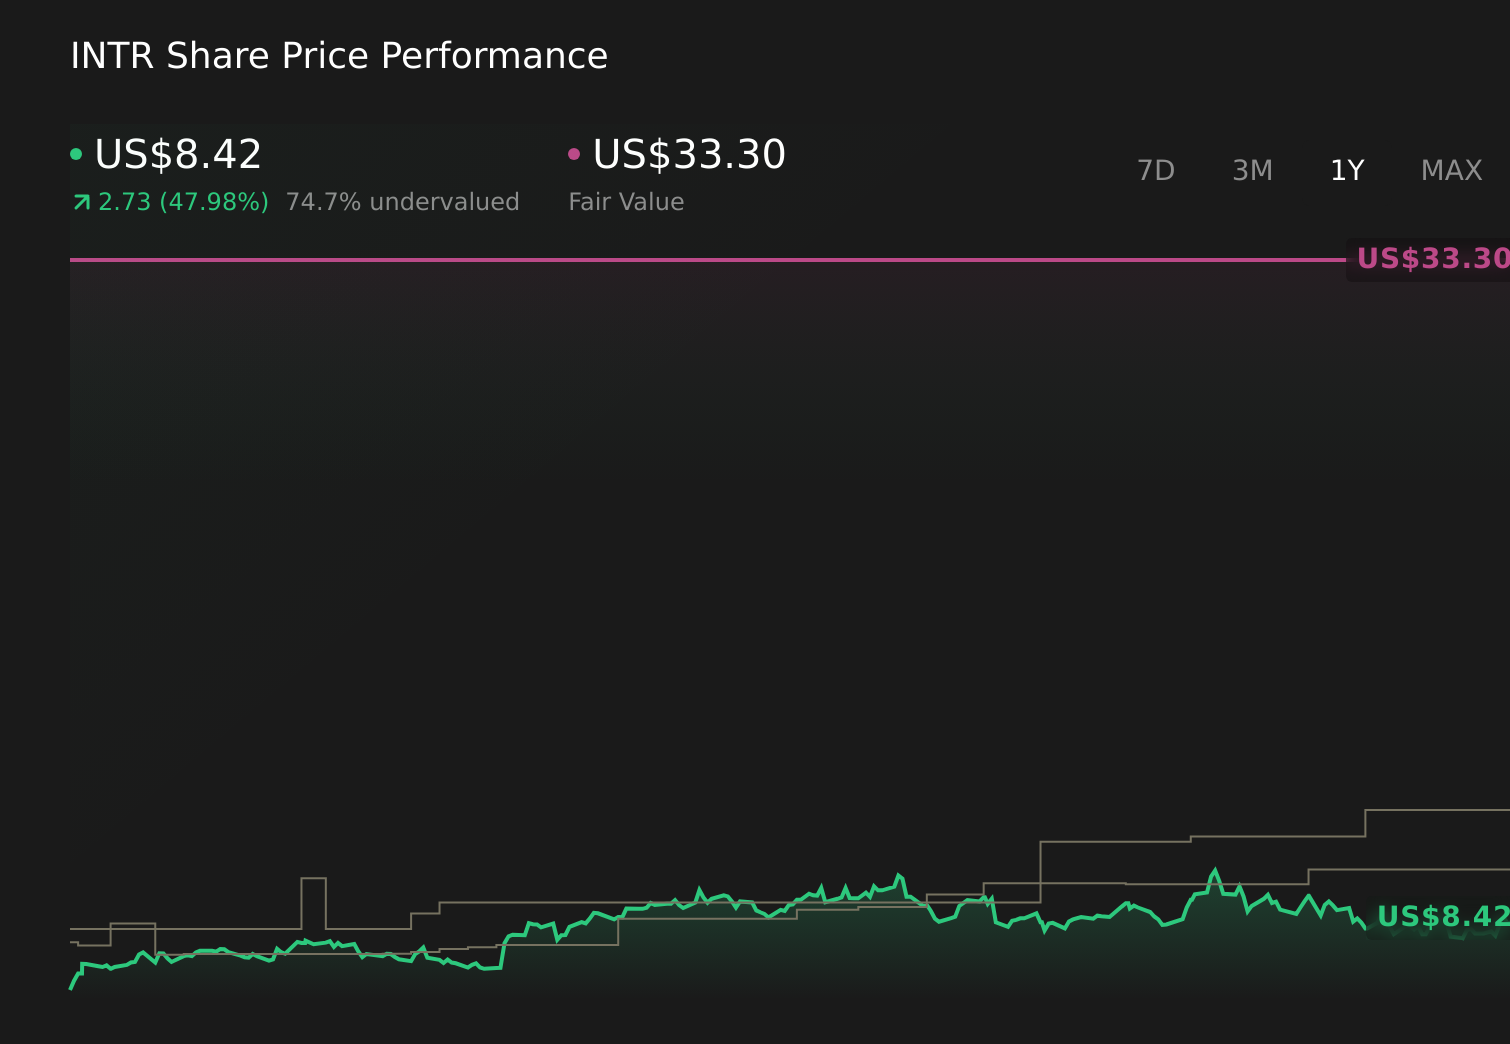Select the 3M time range tab

click(x=1252, y=171)
